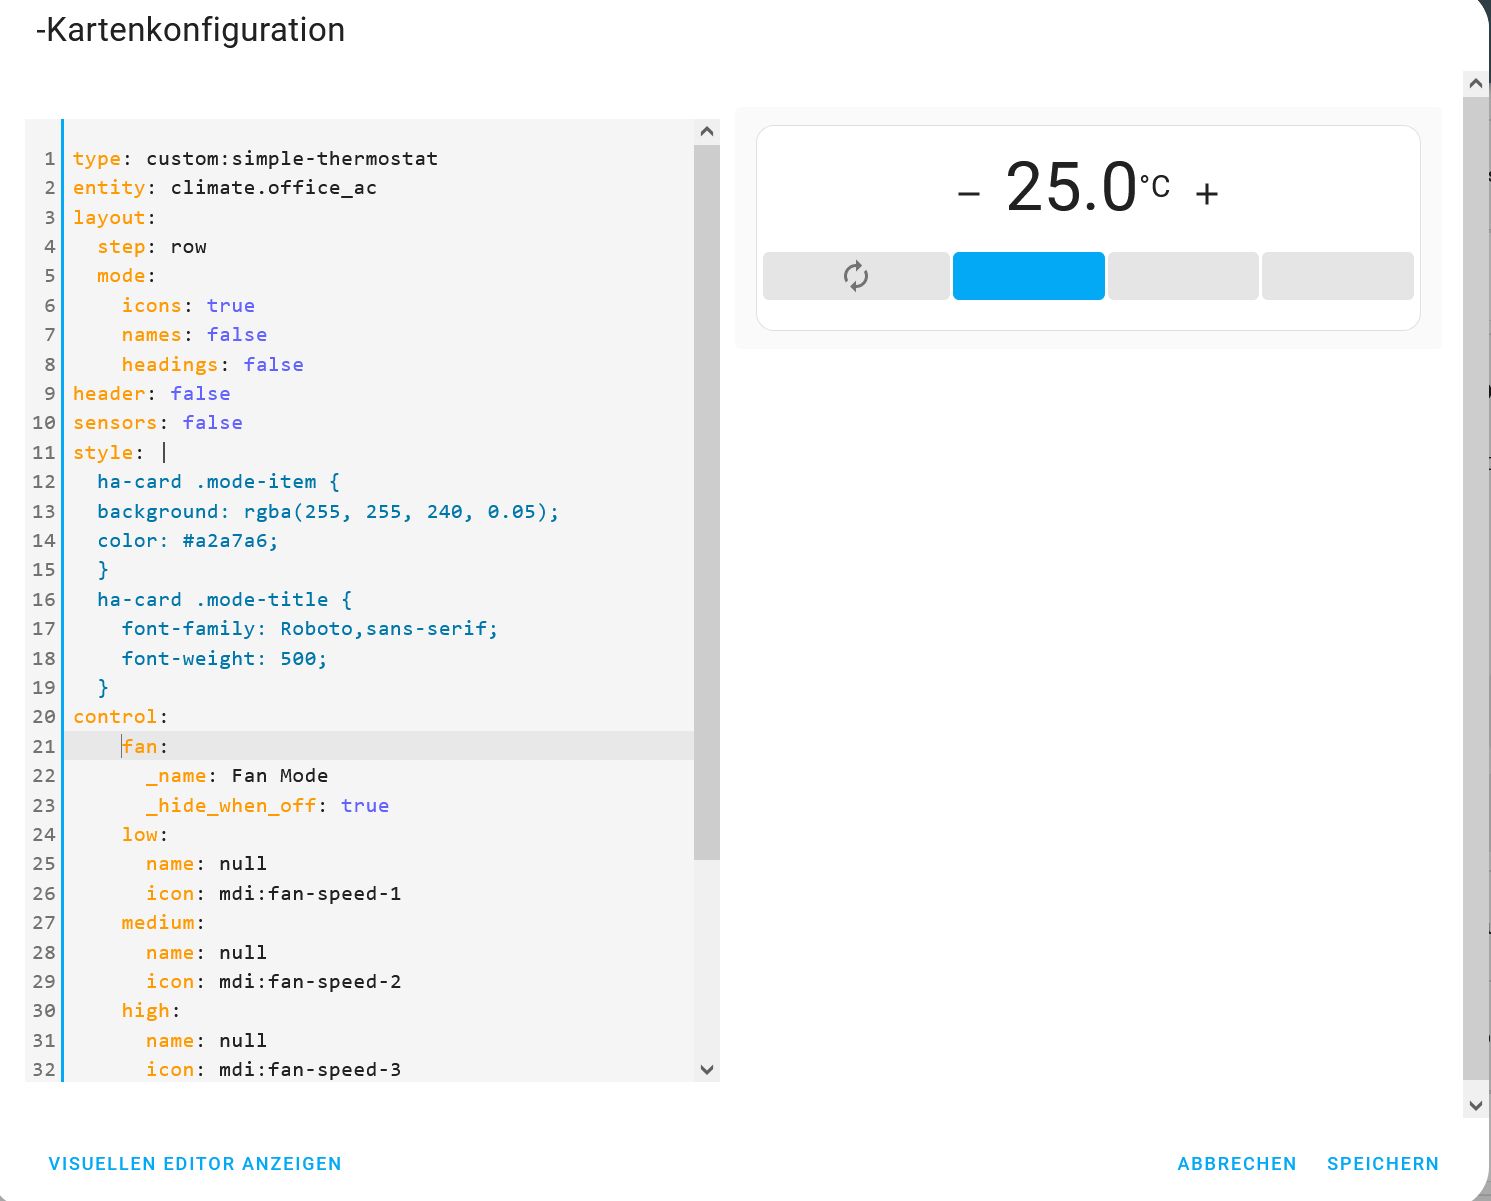Screen dimensions: 1491x1201
Task: Click the mdi:fan-speed-1 icon value text
Action: pos(310,893)
